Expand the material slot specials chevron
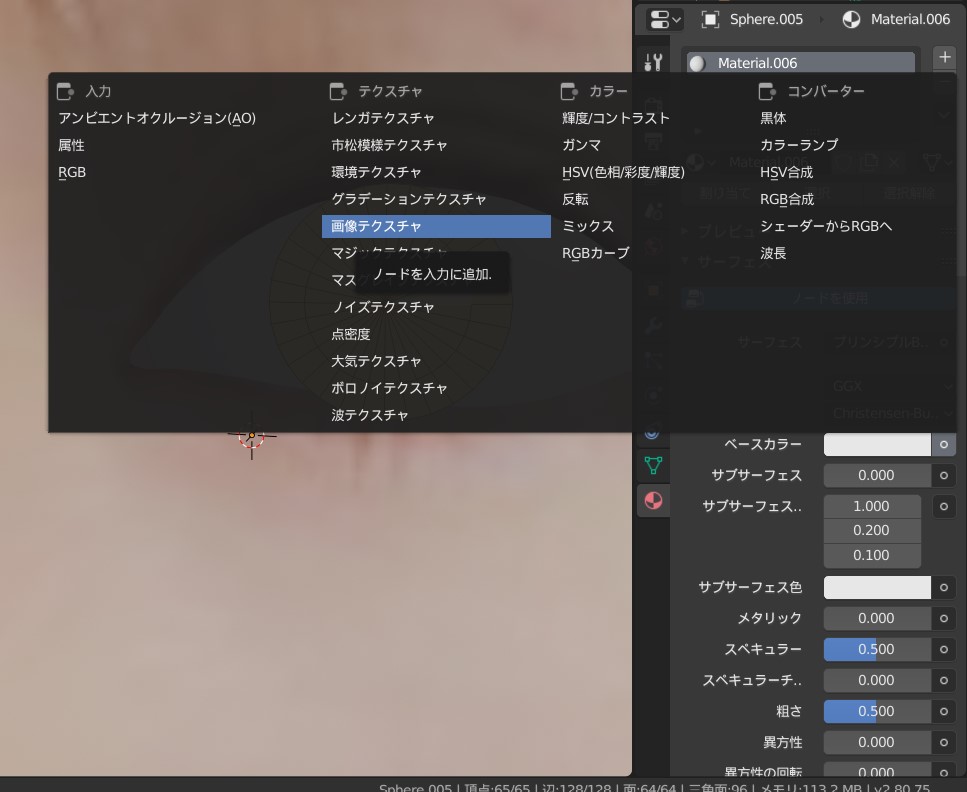Image resolution: width=967 pixels, height=792 pixels. click(x=942, y=113)
